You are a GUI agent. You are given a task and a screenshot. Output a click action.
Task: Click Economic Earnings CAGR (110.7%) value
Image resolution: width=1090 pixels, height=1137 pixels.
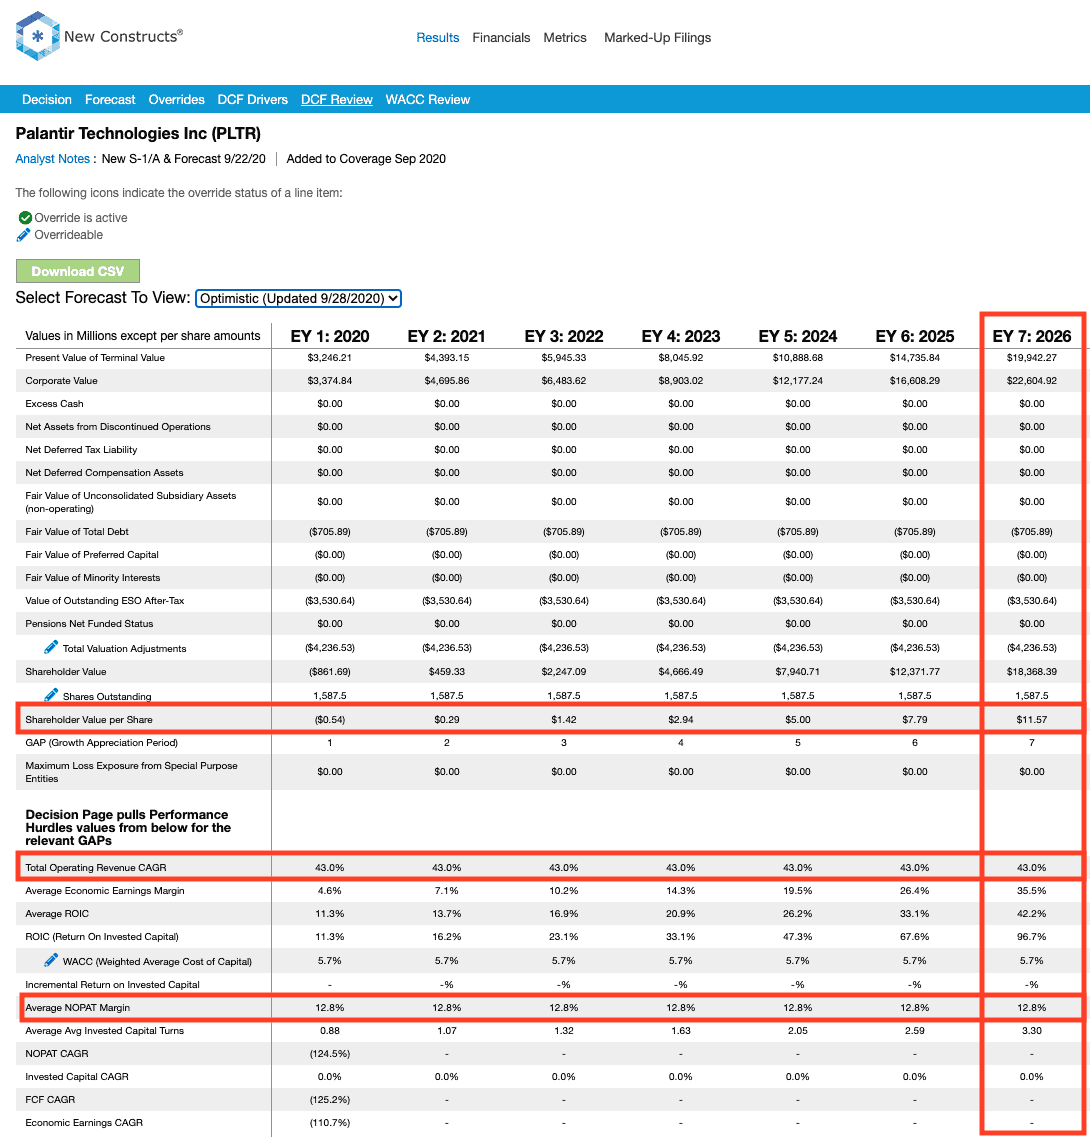(330, 1122)
